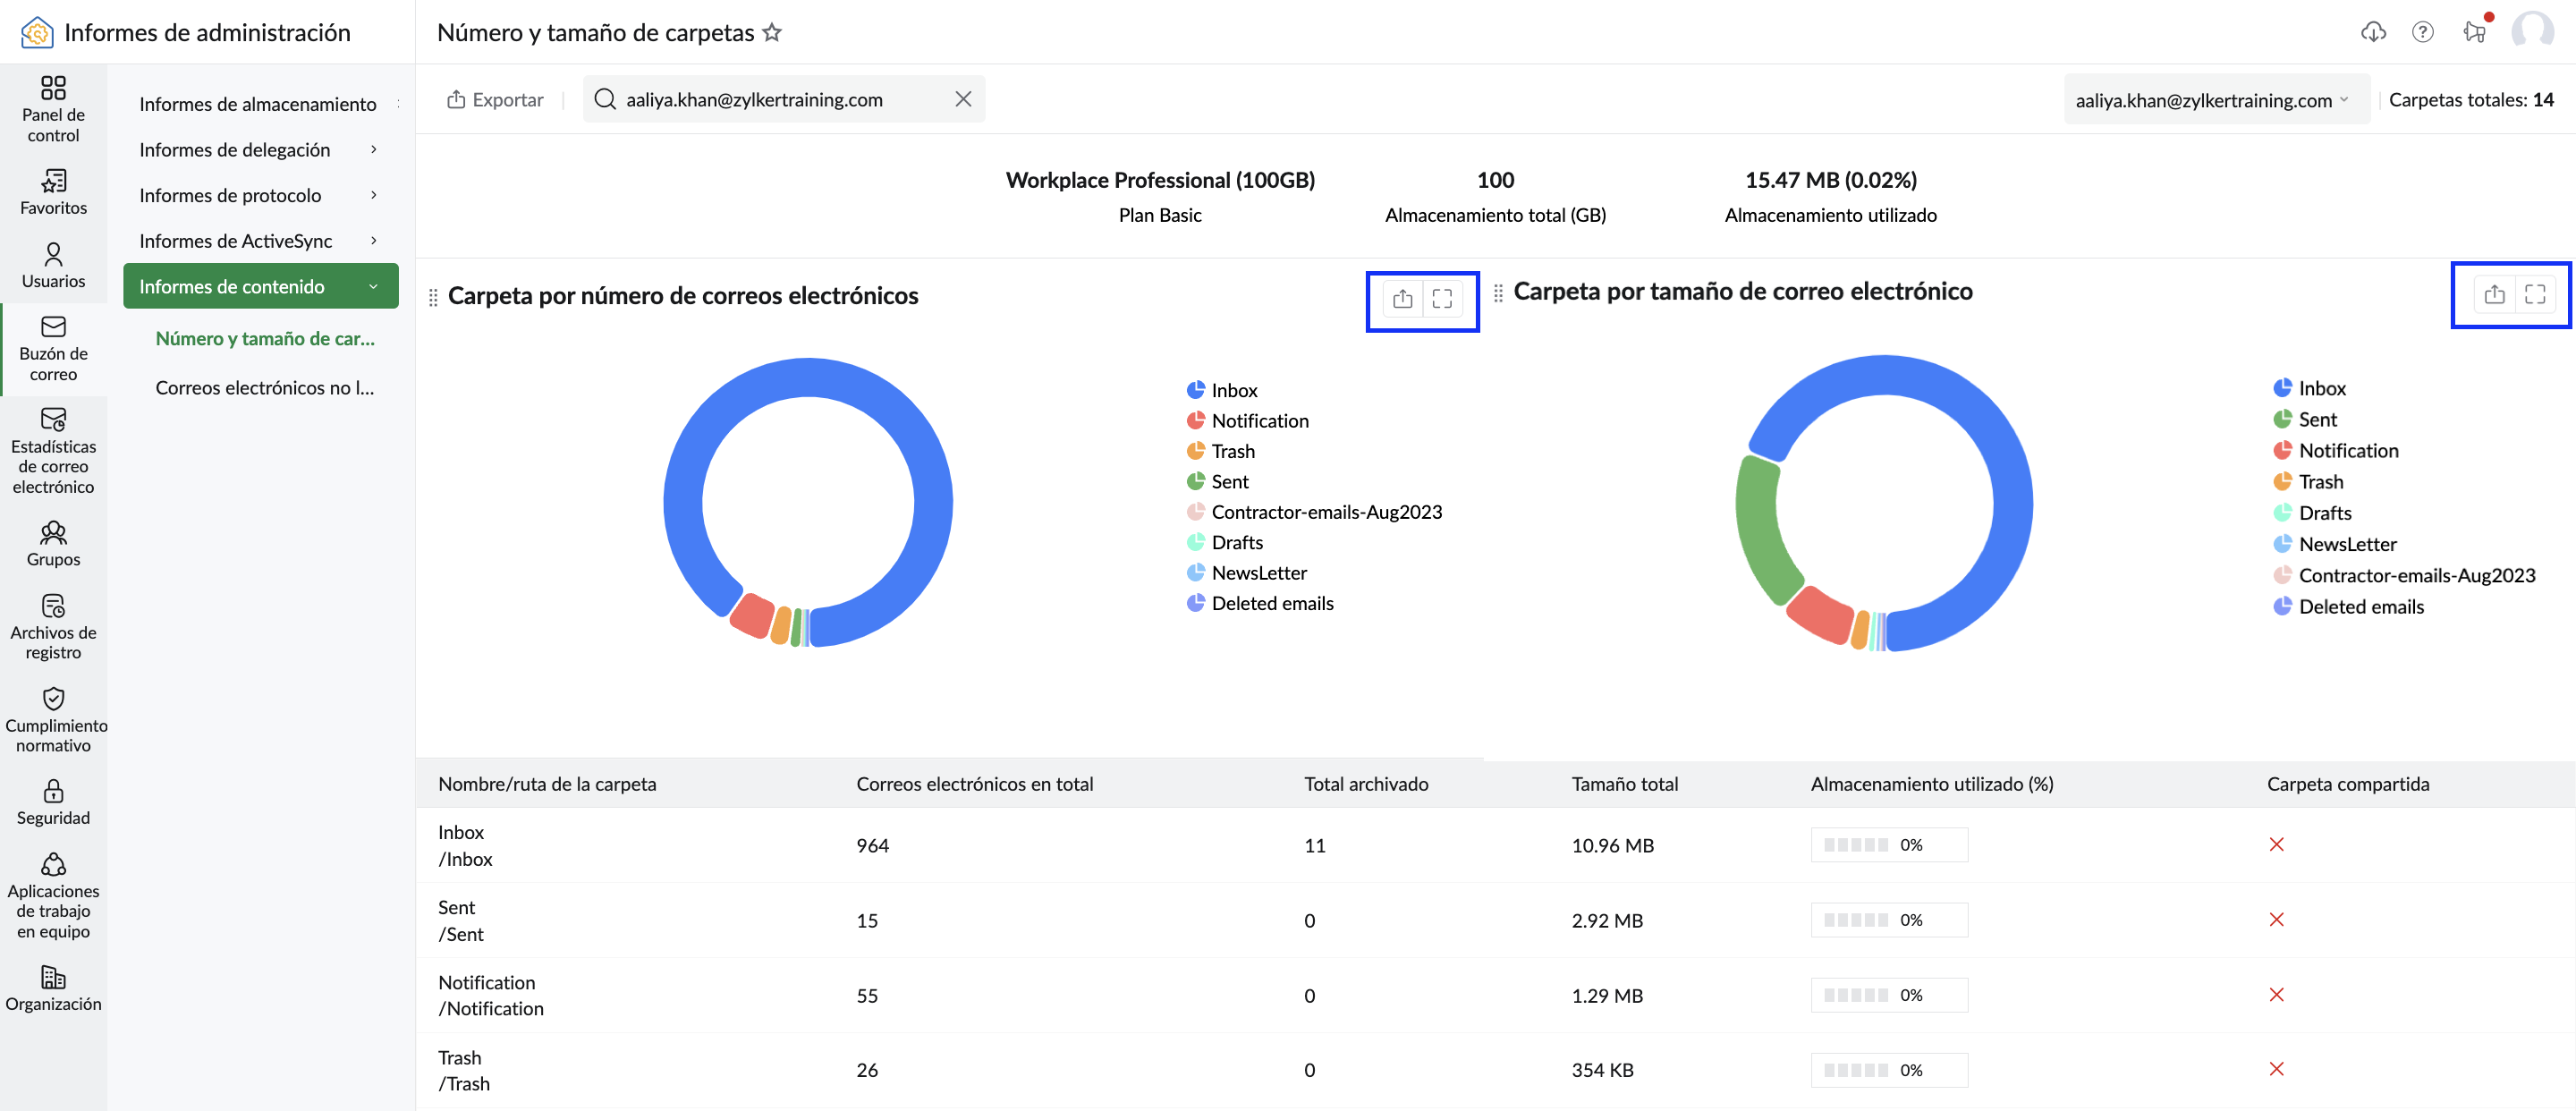Toggle the Inbox legend in count chart
Screen dimensions: 2576x1111
pyautogui.click(x=1222, y=390)
